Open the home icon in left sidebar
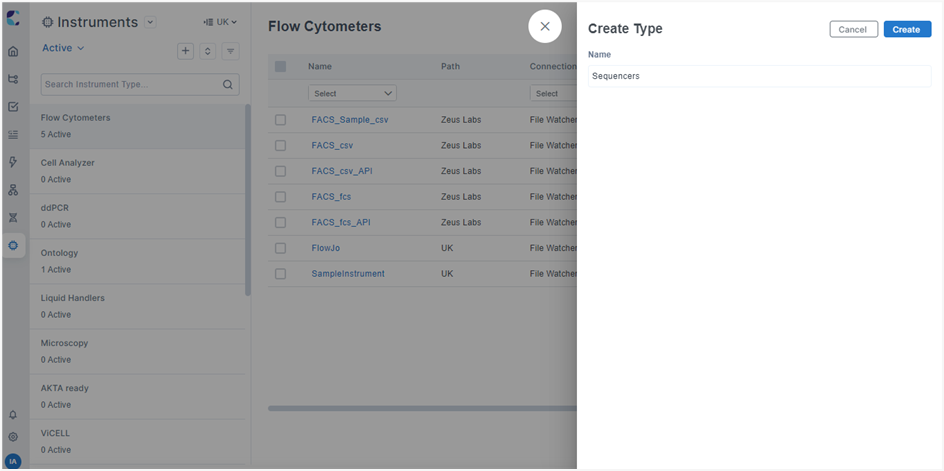Screen dimensions: 944x471 13,52
